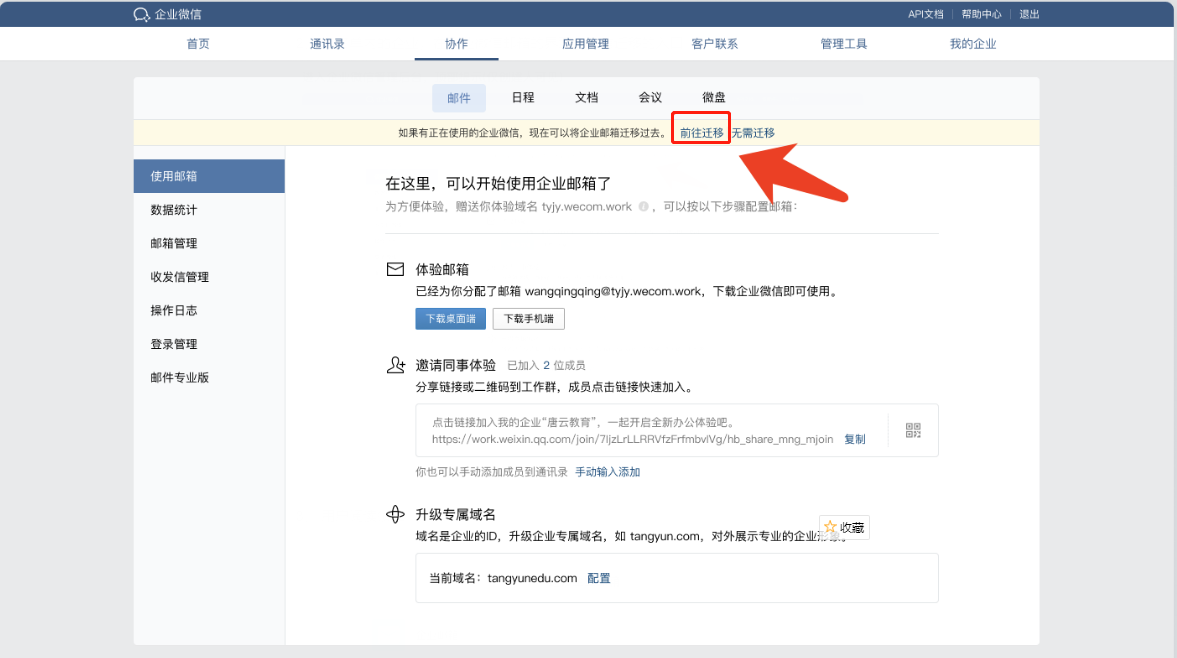Viewport: 1177px width, 658px height.
Task: Open the 我的企业 menu
Action: coord(973,44)
